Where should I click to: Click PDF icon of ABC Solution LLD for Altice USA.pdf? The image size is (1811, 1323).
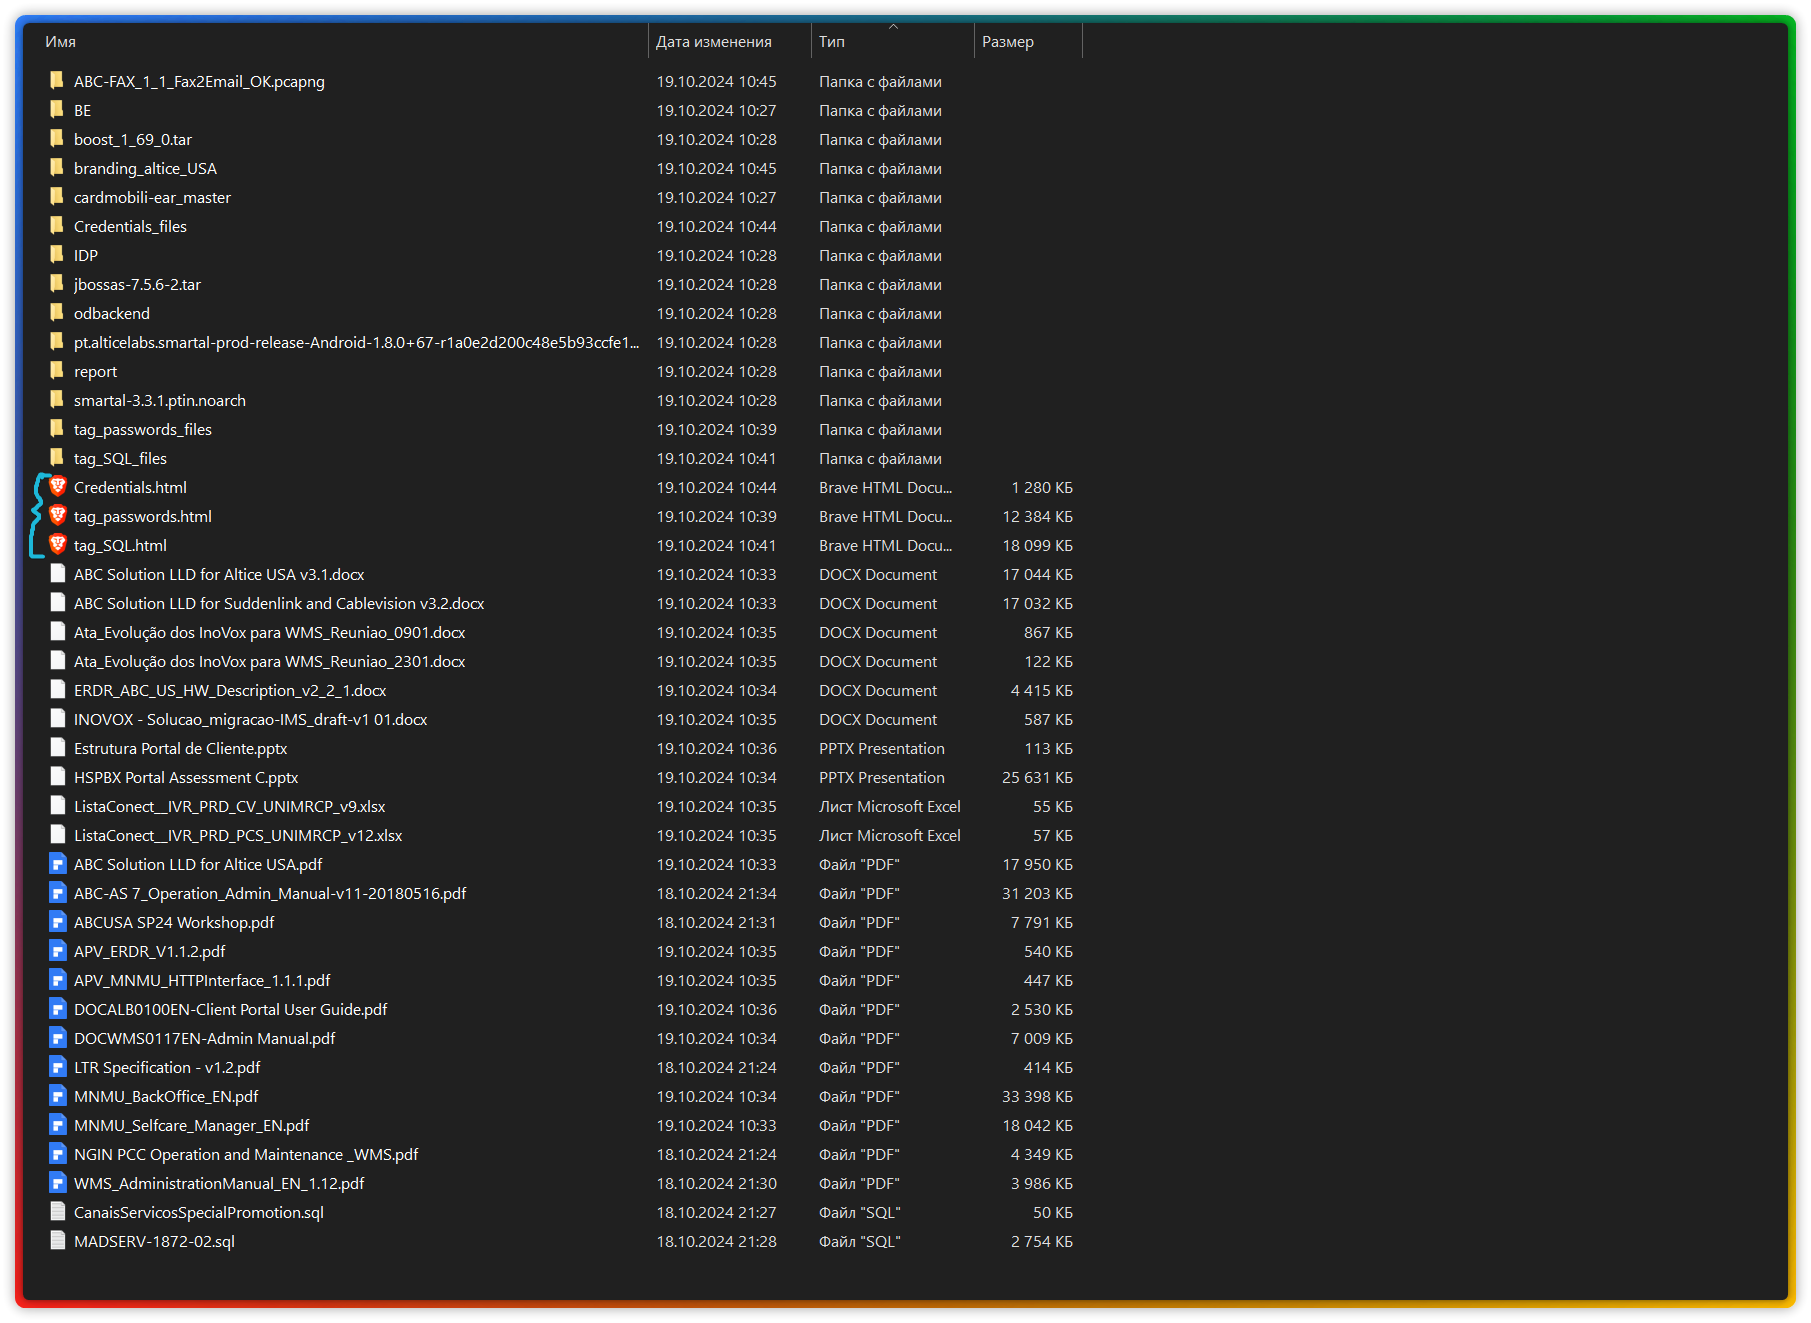[x=58, y=864]
